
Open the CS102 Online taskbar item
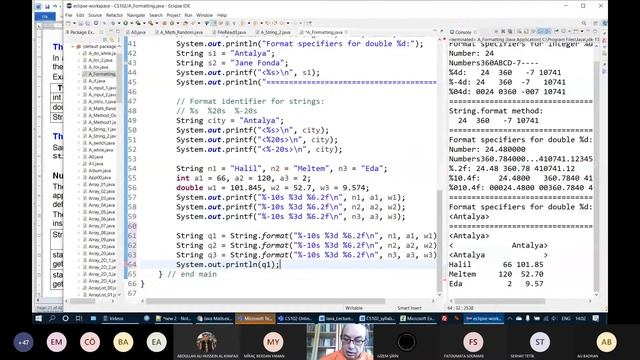(x=296, y=318)
